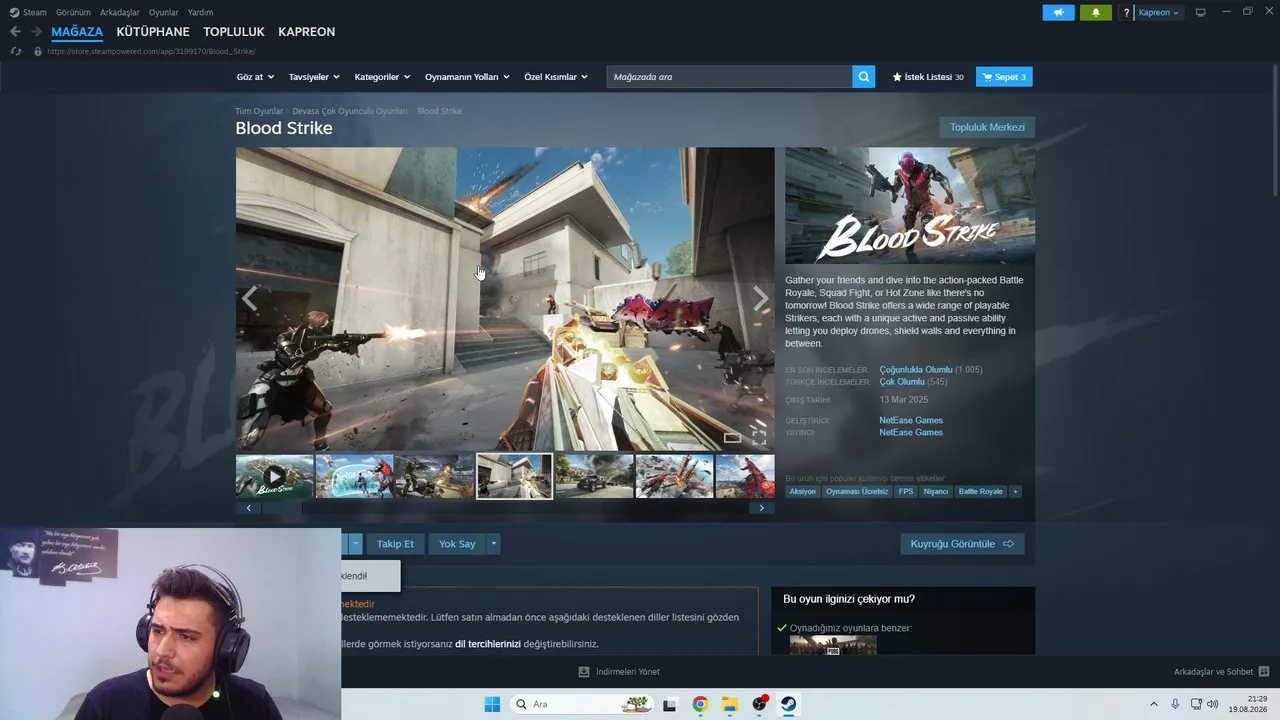Image resolution: width=1280 pixels, height=720 pixels.
Task: Click the Aksiyon tag
Action: [803, 492]
